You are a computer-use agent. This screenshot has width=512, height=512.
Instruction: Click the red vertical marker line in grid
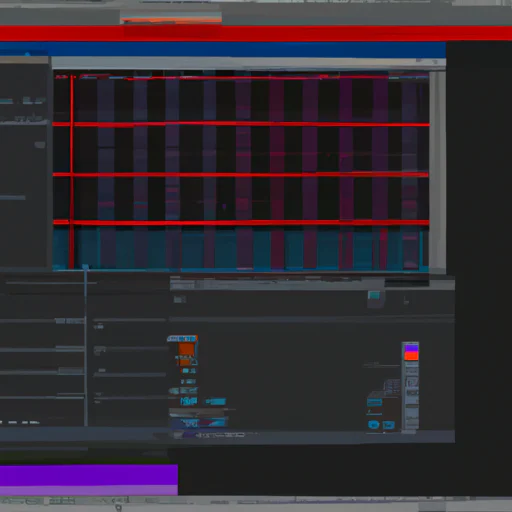(72, 172)
